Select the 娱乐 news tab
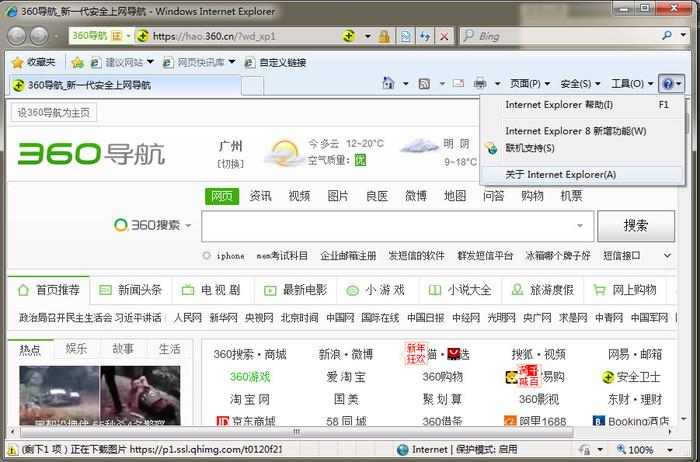Image resolution: width=700 pixels, height=462 pixels. (x=76, y=350)
